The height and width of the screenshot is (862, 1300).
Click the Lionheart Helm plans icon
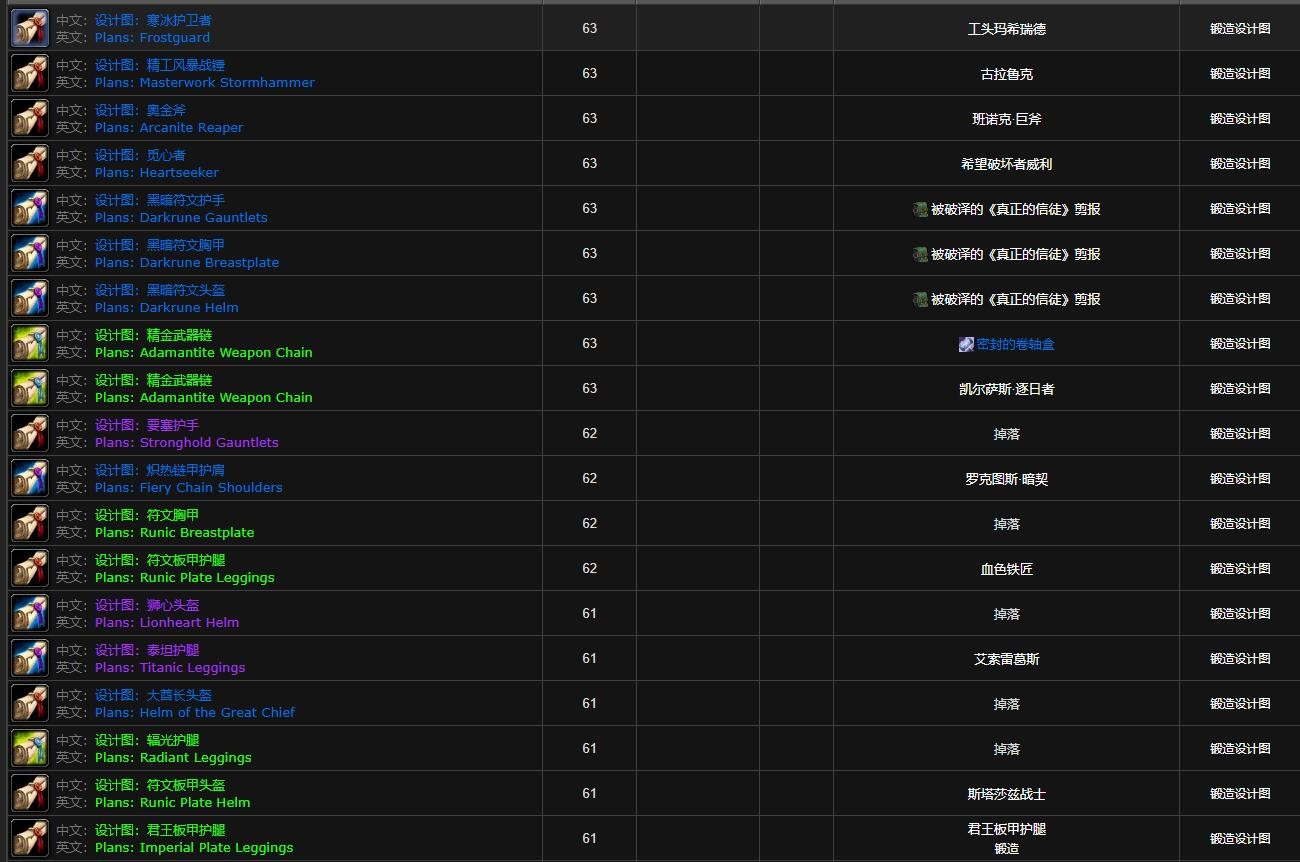tap(30, 614)
